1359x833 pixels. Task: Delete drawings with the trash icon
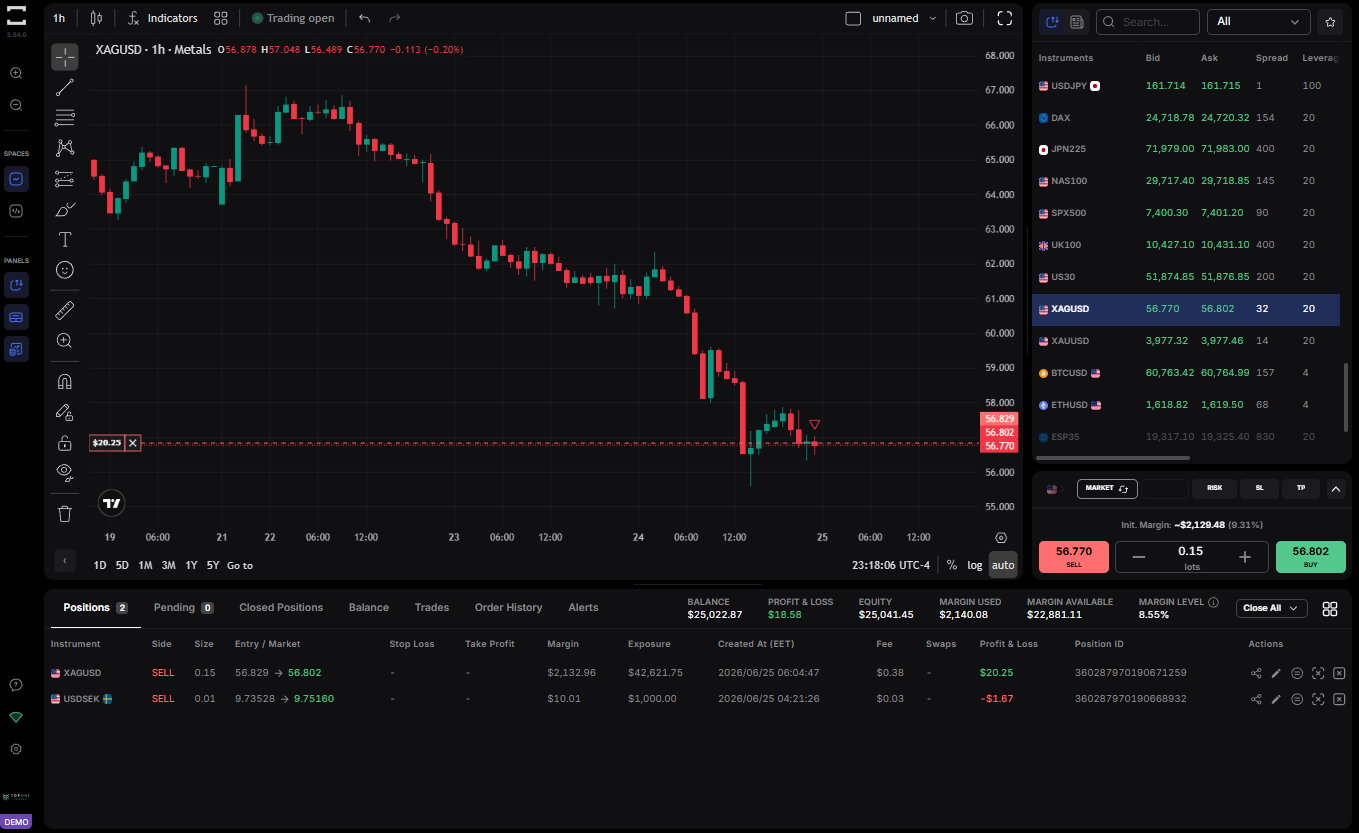(65, 514)
